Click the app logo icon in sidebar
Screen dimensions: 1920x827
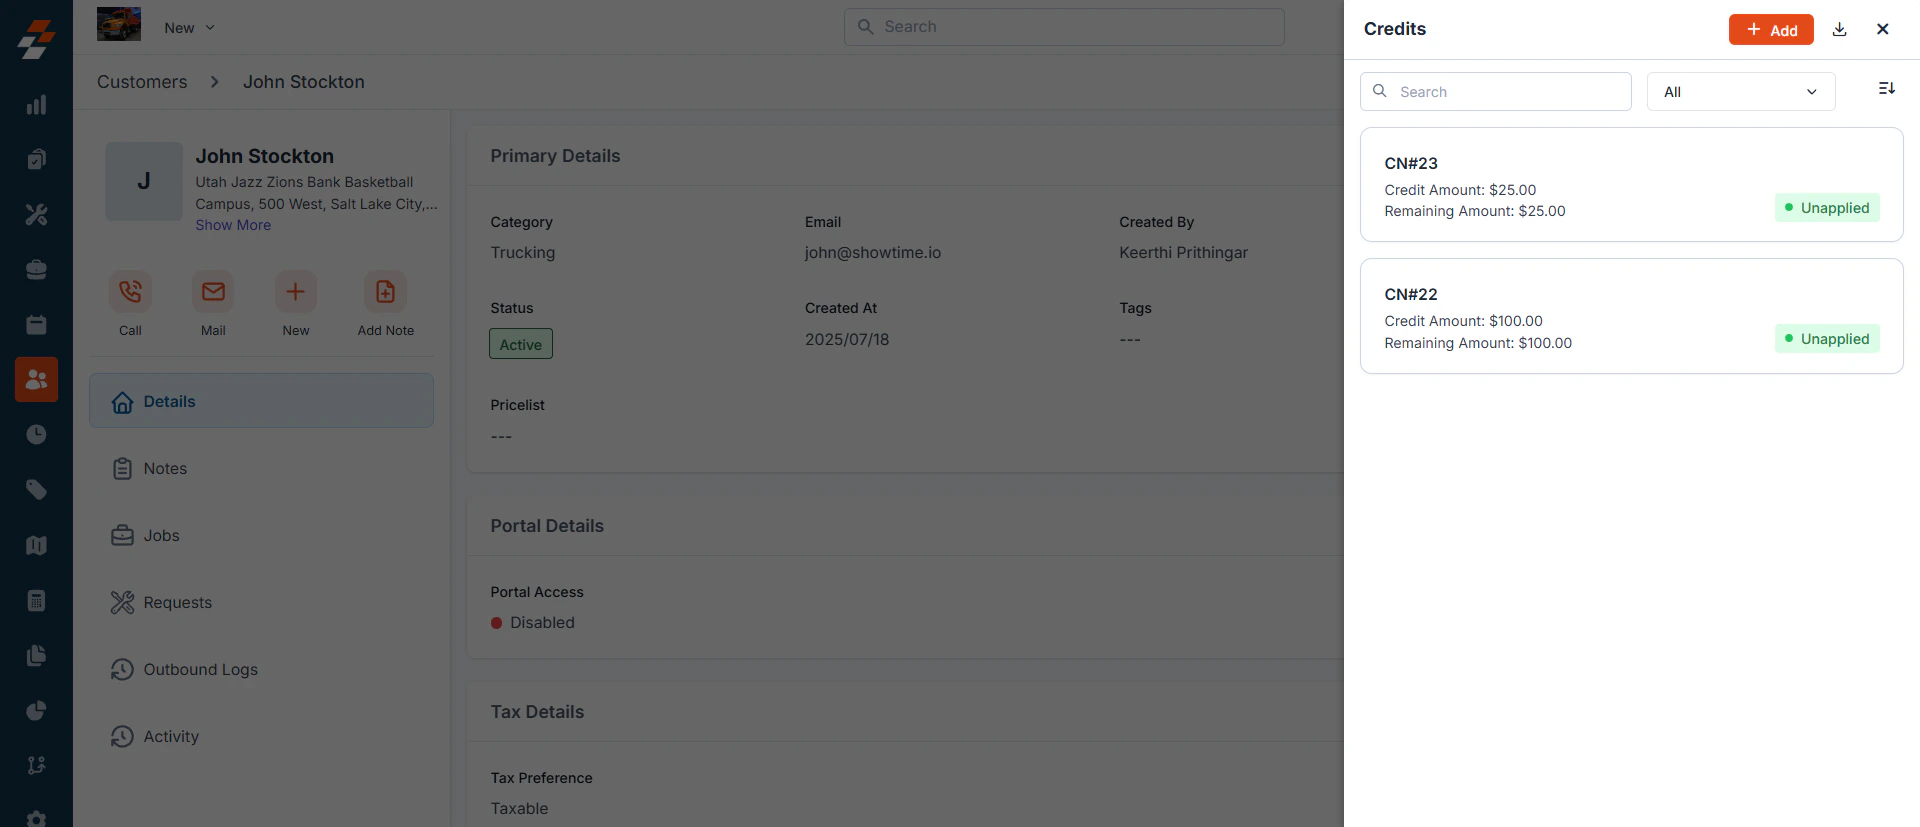(36, 38)
